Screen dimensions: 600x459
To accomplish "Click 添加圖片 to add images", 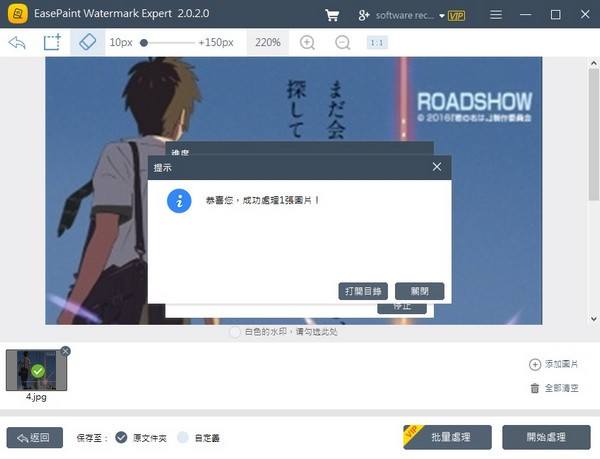I will pyautogui.click(x=554, y=365).
